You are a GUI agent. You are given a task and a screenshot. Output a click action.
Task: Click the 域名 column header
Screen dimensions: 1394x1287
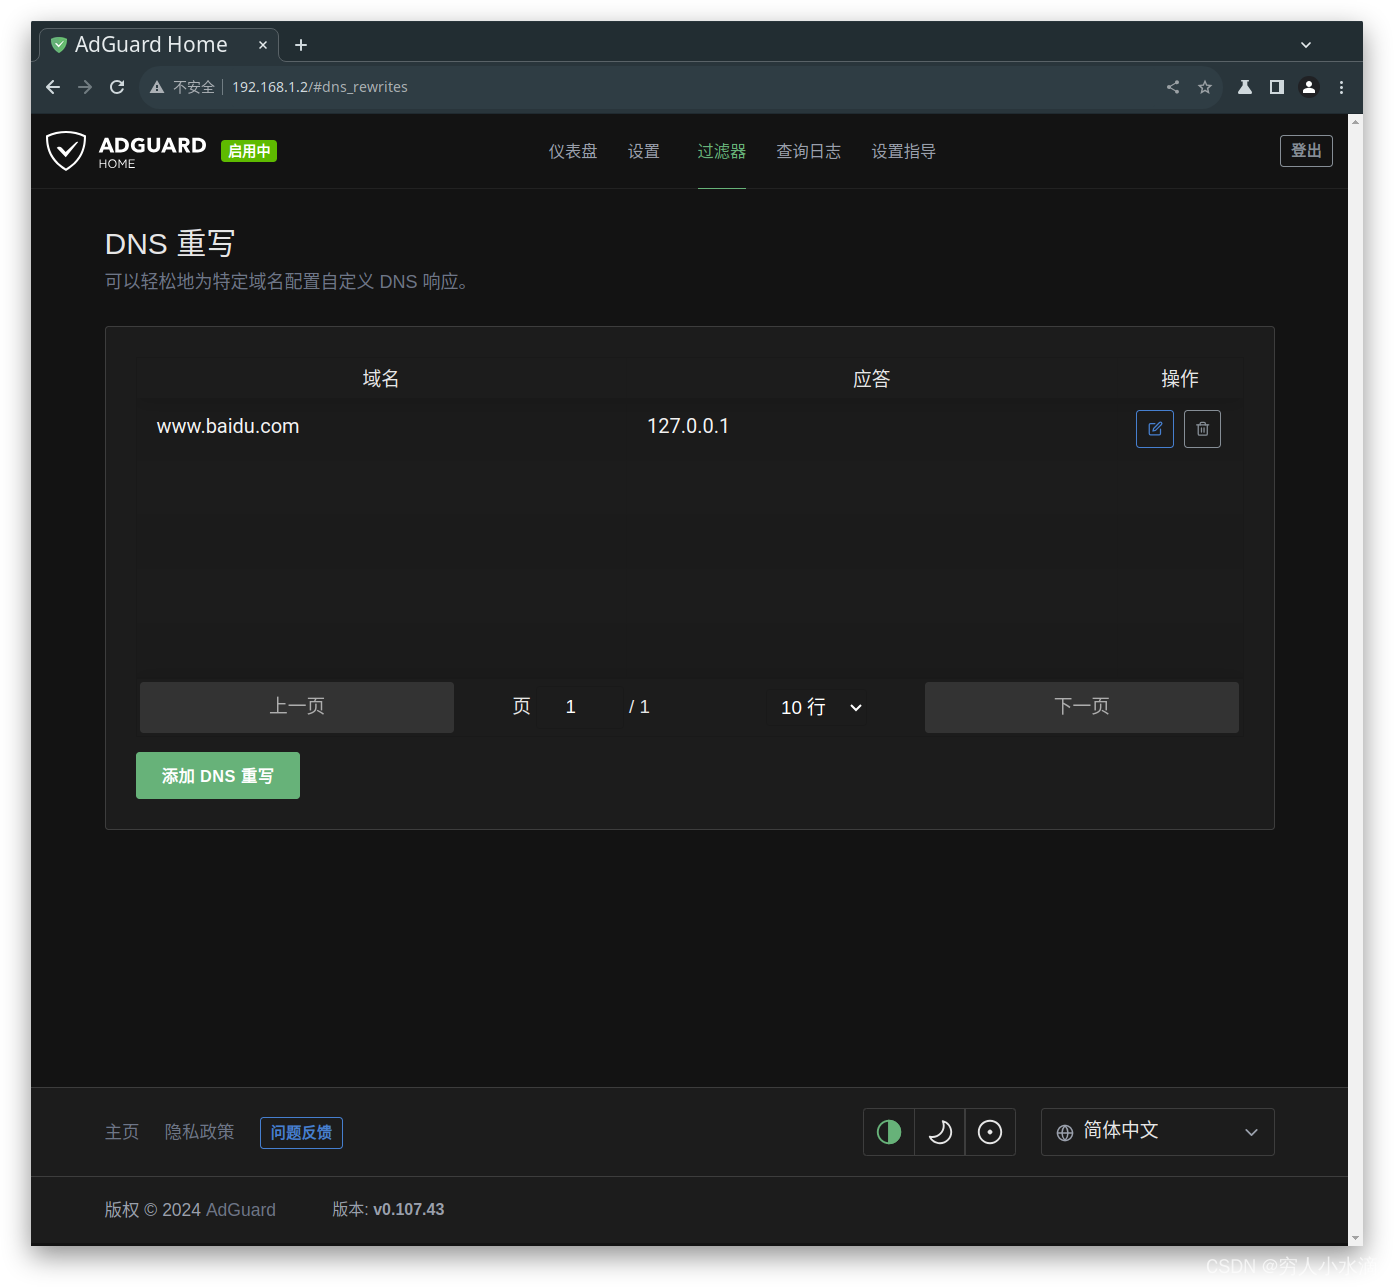click(381, 379)
